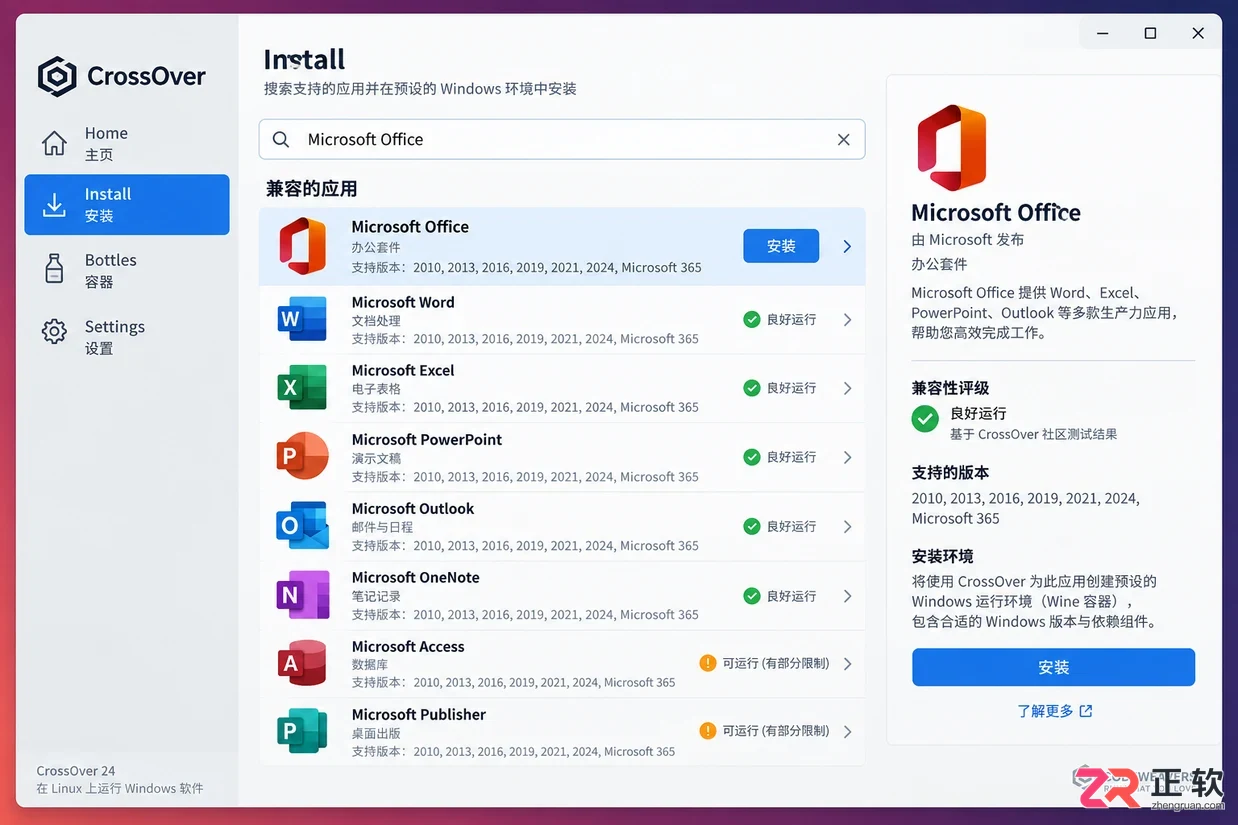Click green checkmark on Microsoft Outlook row
This screenshot has width=1238, height=825.
[752, 526]
